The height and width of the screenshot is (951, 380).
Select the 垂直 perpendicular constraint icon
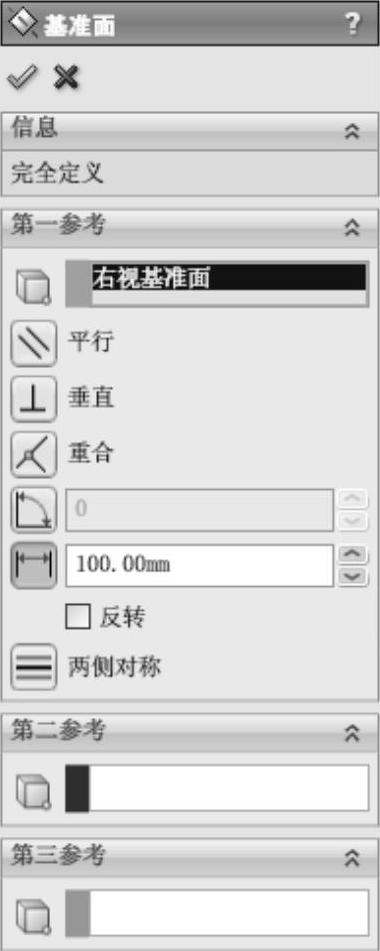34,398
